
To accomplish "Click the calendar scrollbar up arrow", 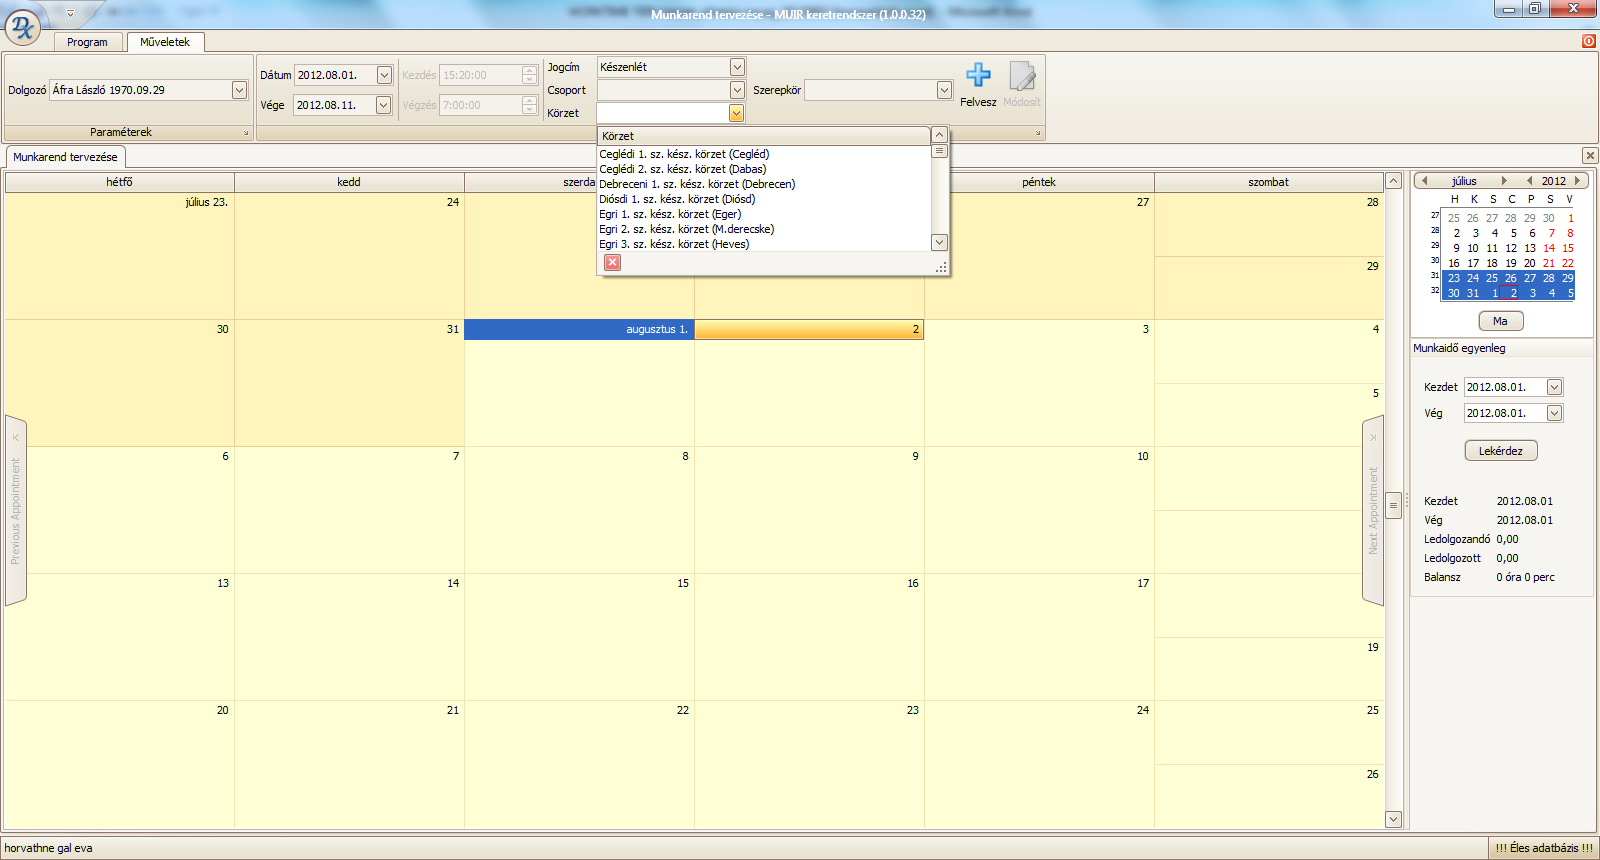I will coord(1393,181).
